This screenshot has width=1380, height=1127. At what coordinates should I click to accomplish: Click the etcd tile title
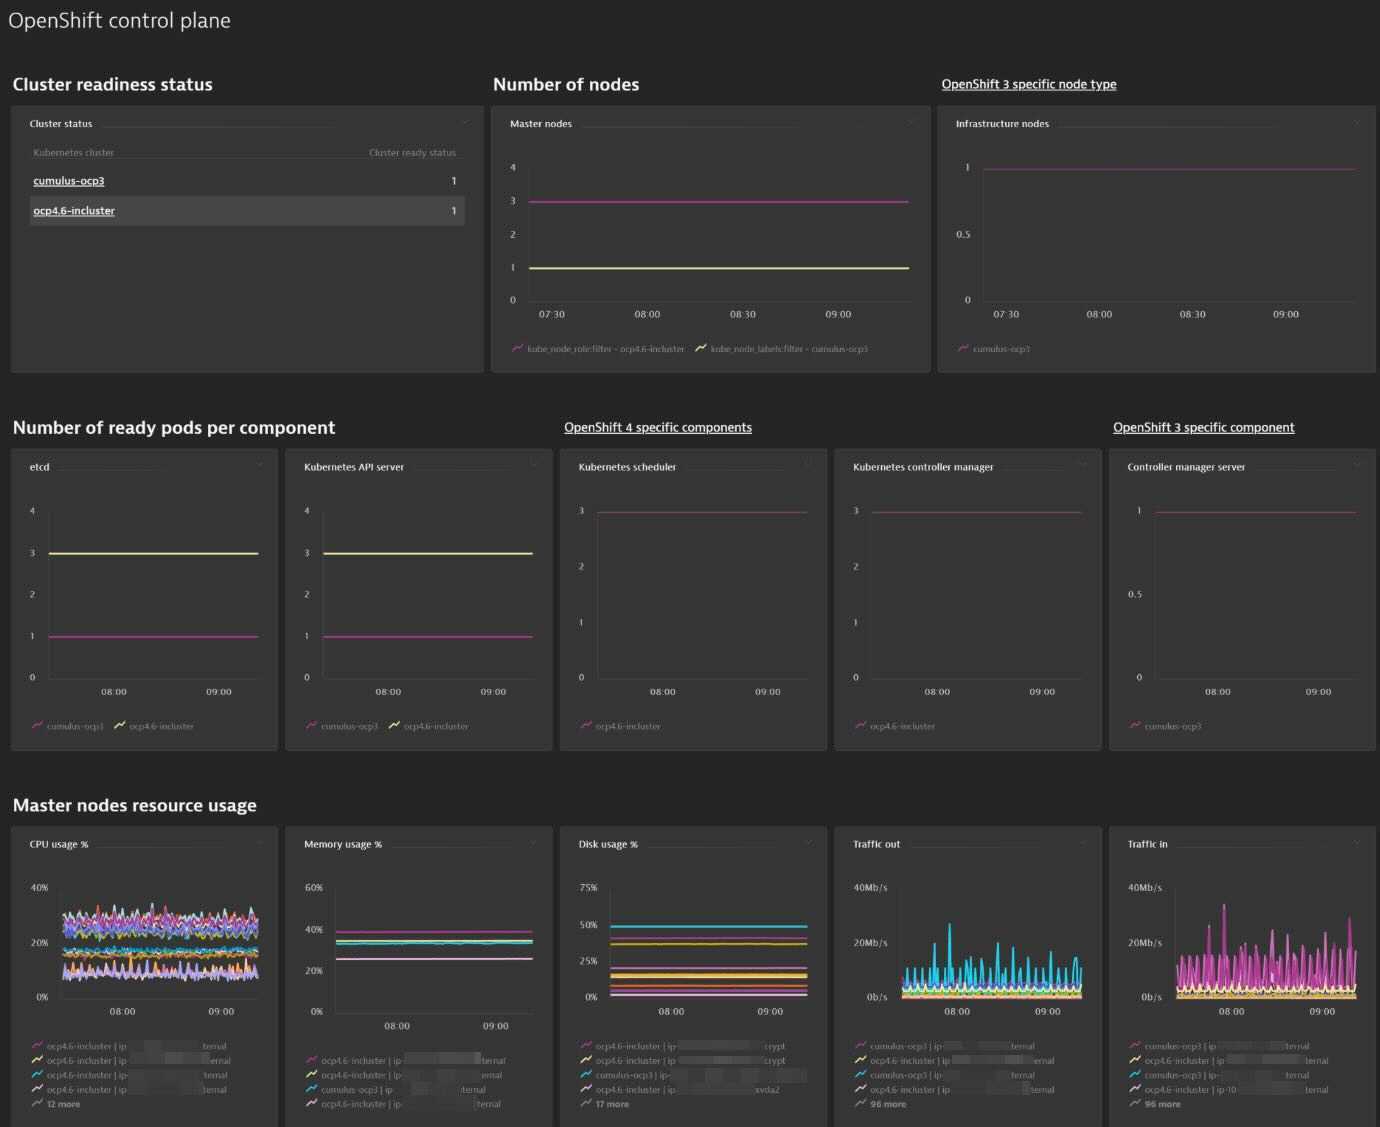coord(39,467)
